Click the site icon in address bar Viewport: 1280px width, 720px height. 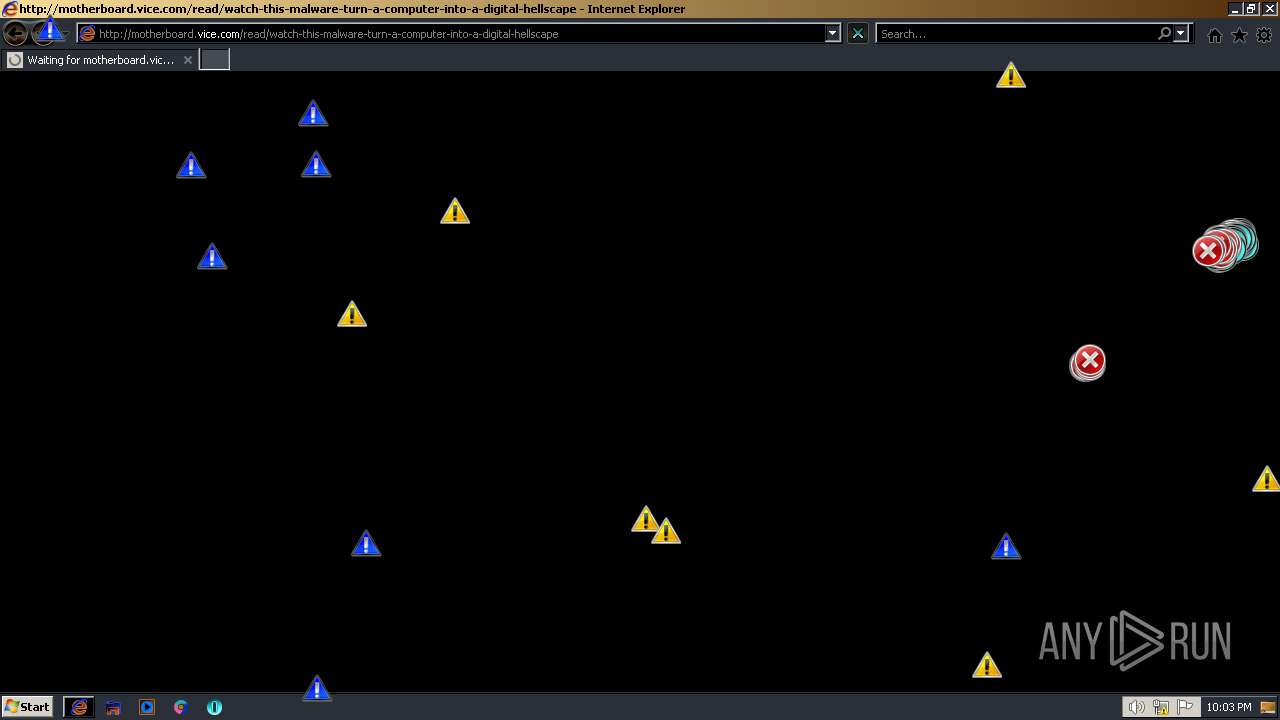pyautogui.click(x=87, y=33)
